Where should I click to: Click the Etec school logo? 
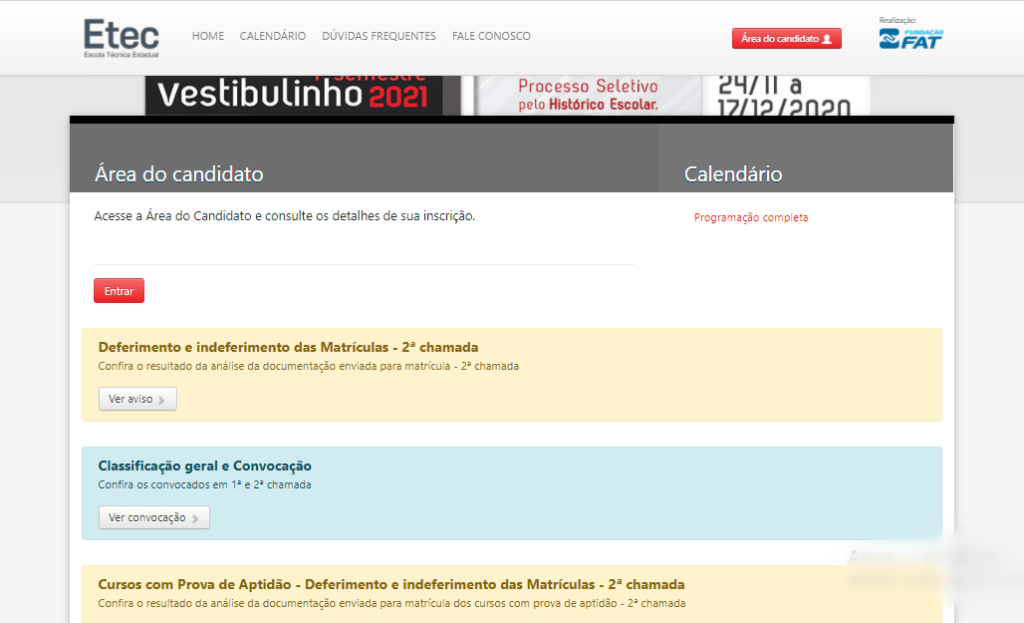point(120,37)
